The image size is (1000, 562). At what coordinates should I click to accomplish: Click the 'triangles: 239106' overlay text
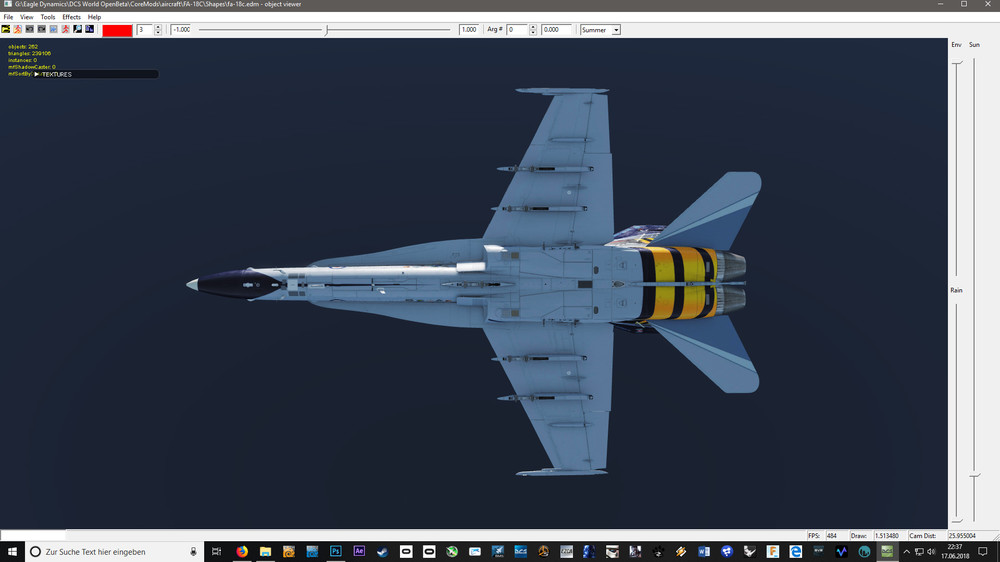(x=29, y=54)
